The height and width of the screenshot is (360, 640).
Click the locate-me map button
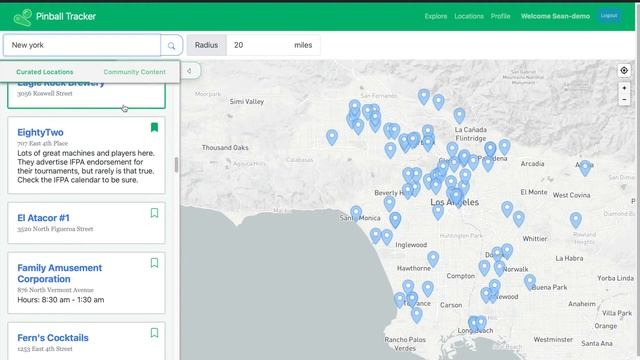624,71
